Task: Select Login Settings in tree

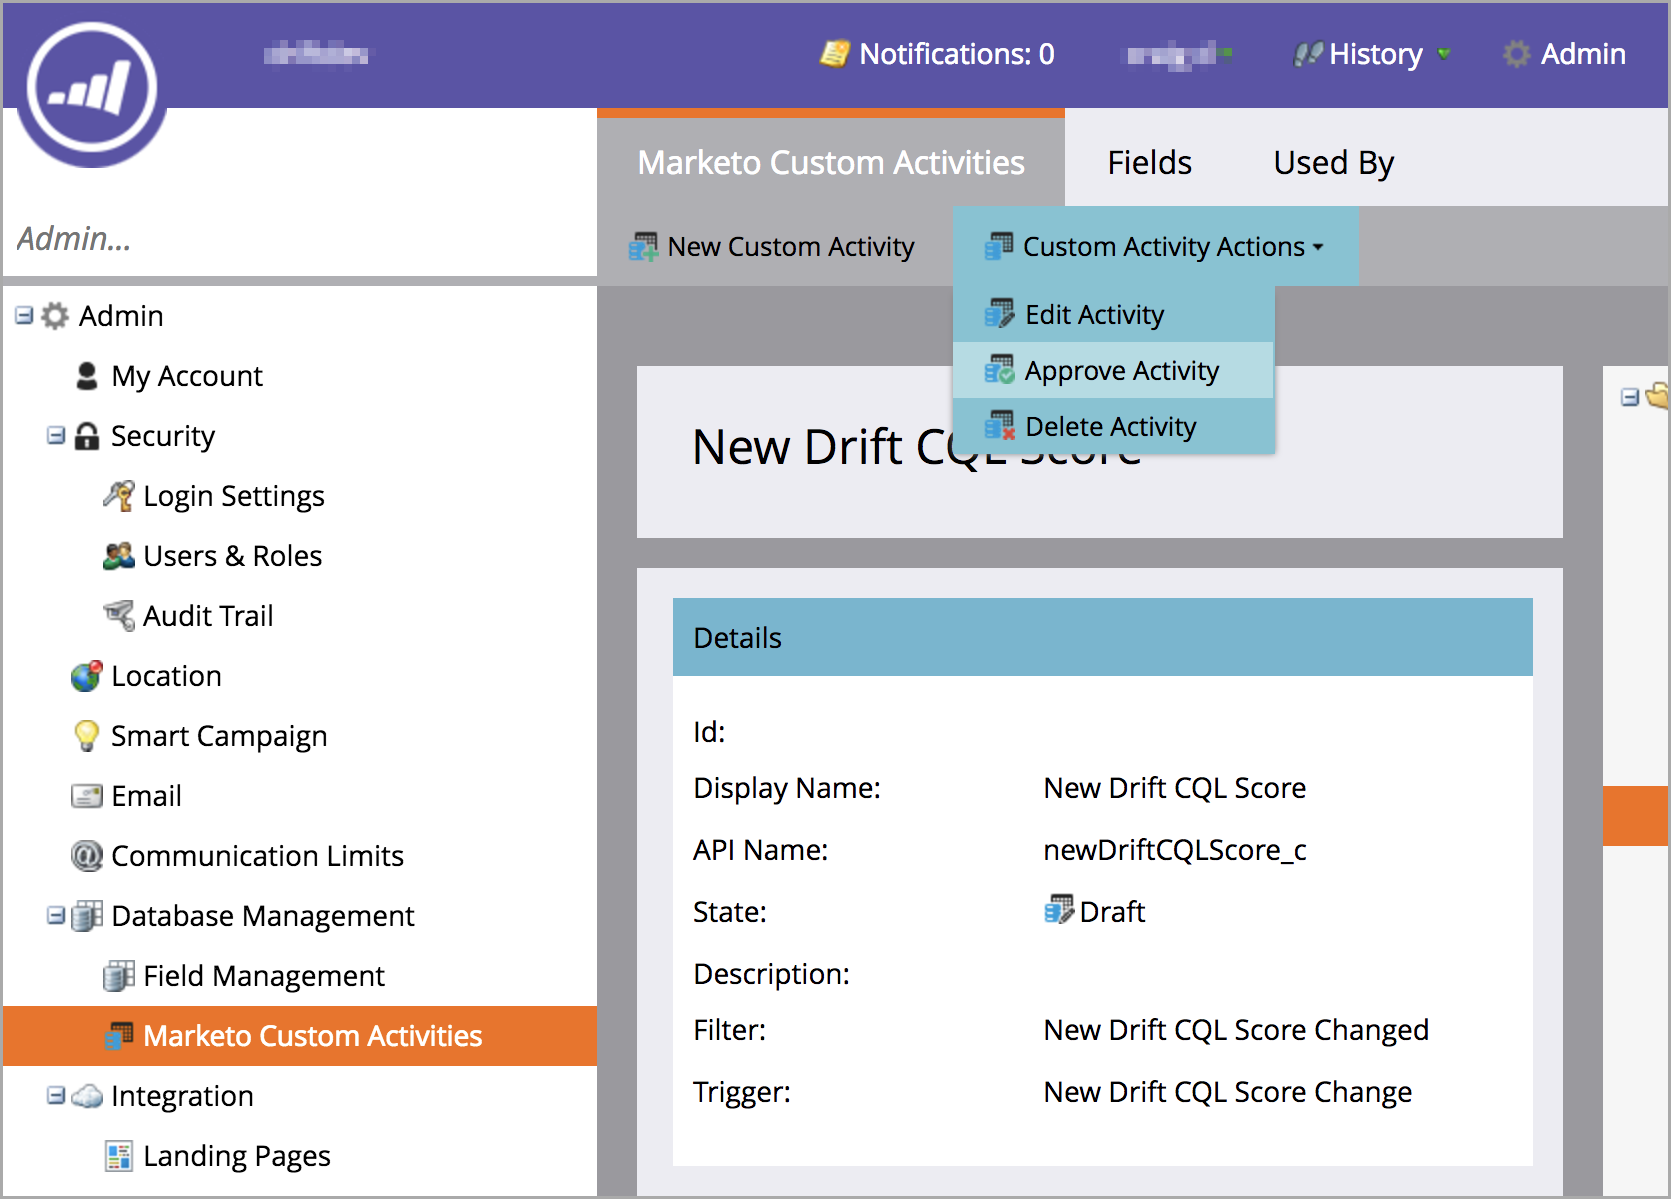Action: click(234, 496)
